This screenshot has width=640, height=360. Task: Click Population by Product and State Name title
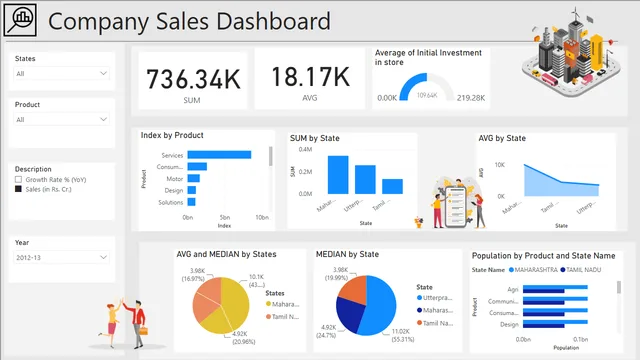tap(543, 256)
